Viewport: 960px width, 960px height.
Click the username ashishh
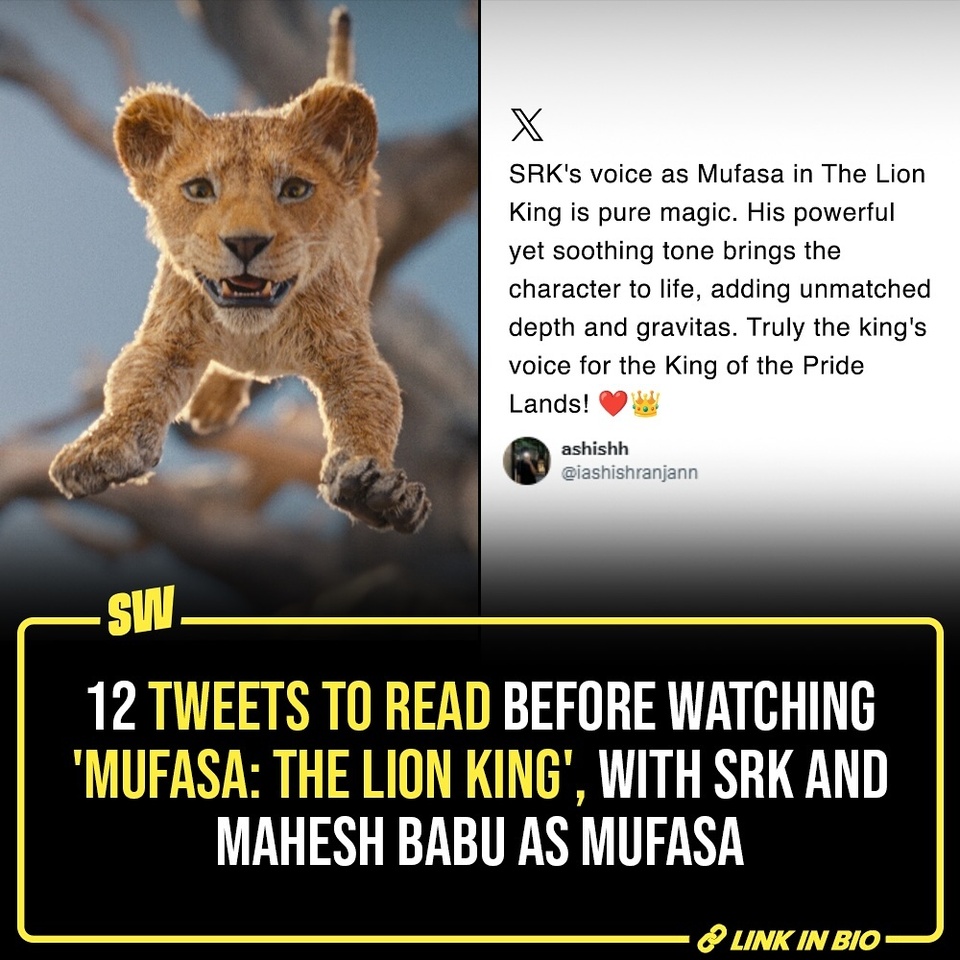pos(594,449)
